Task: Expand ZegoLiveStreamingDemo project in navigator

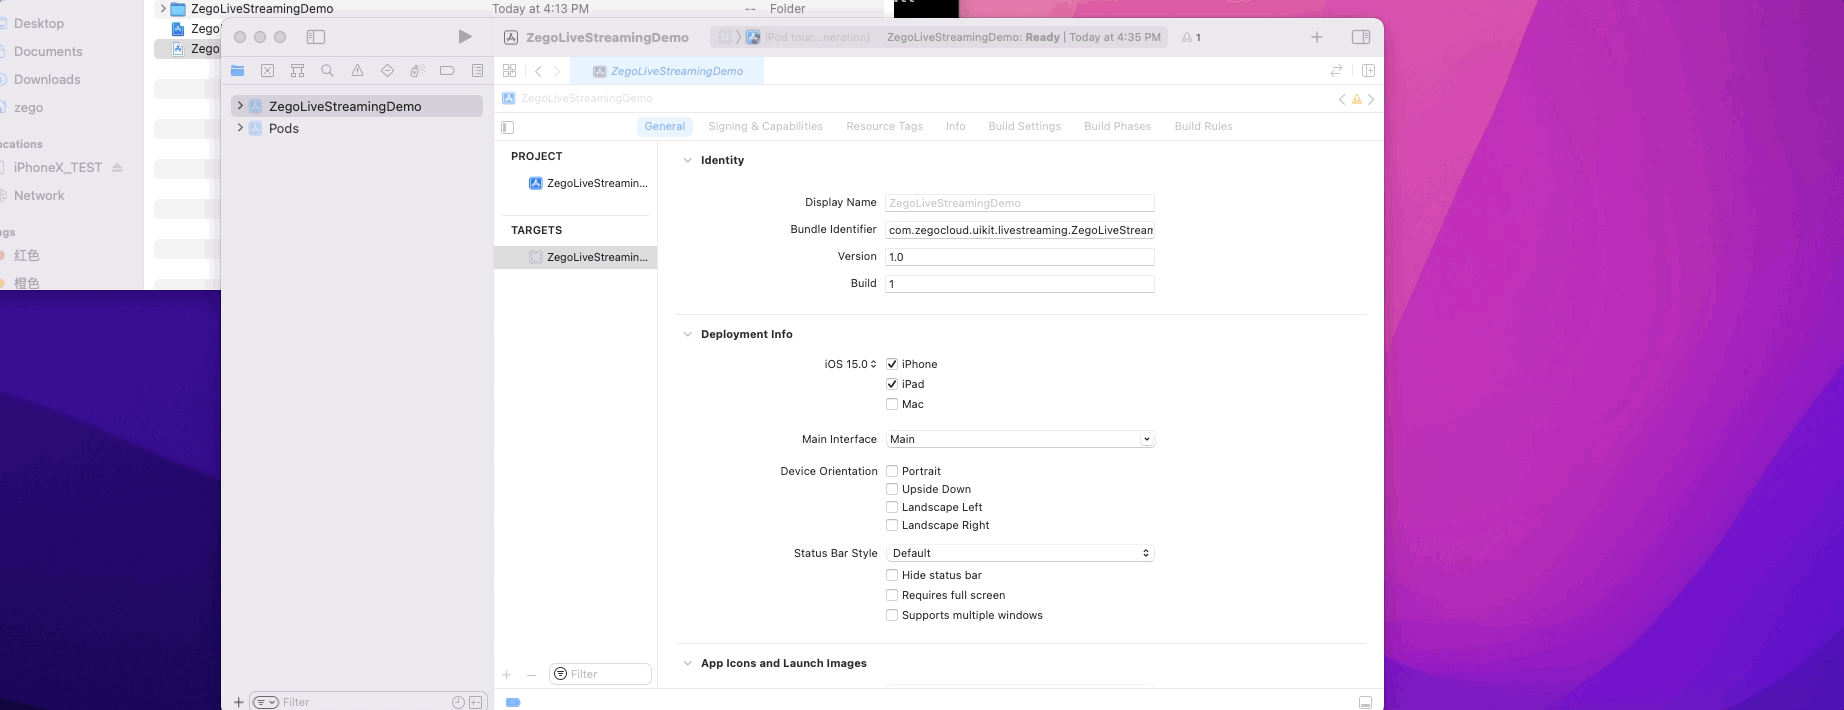Action: pos(240,105)
